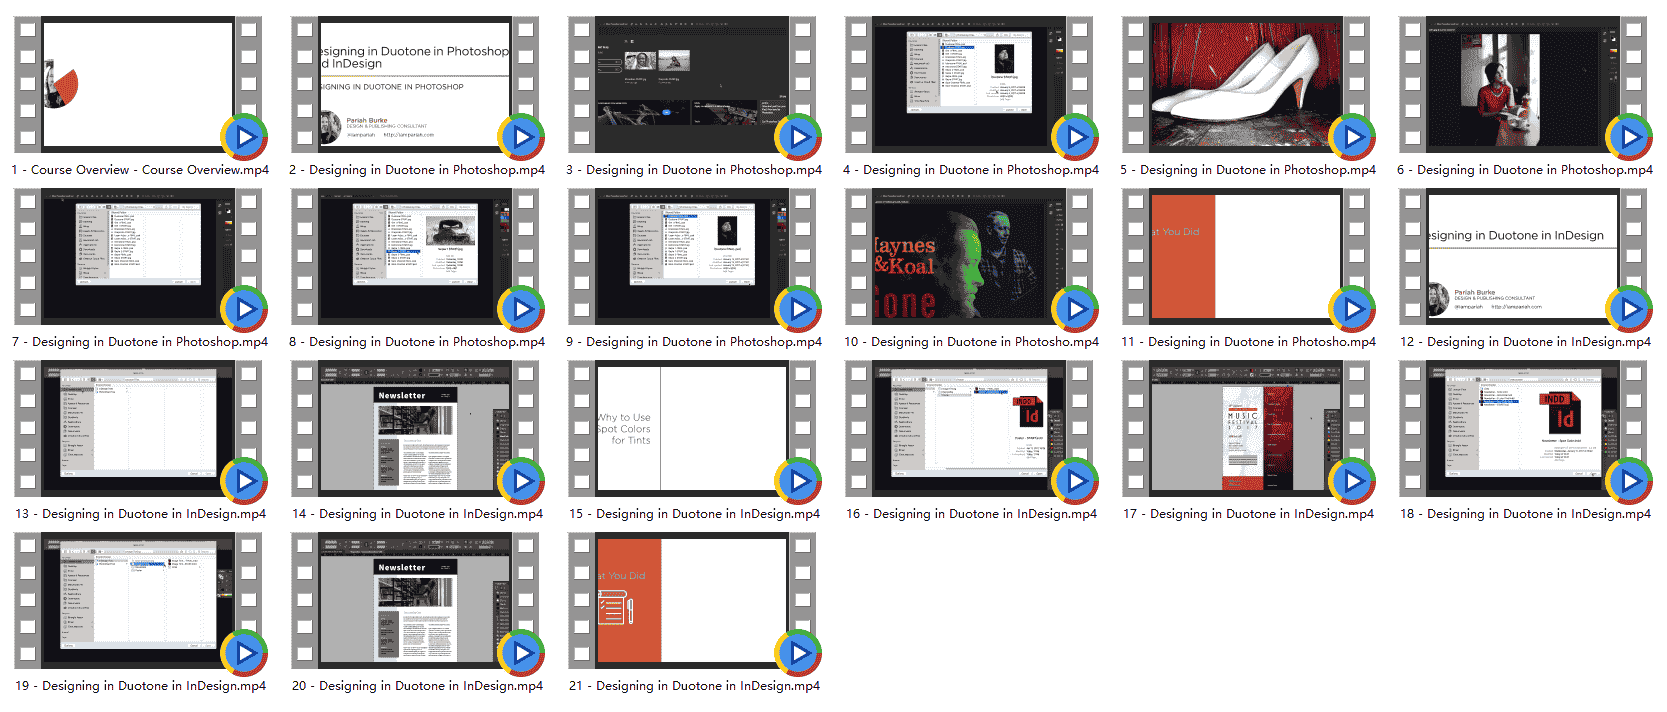The width and height of the screenshot is (1667, 712).
Task: Select the thumbnail of Photoshop video 4
Action: [969, 84]
